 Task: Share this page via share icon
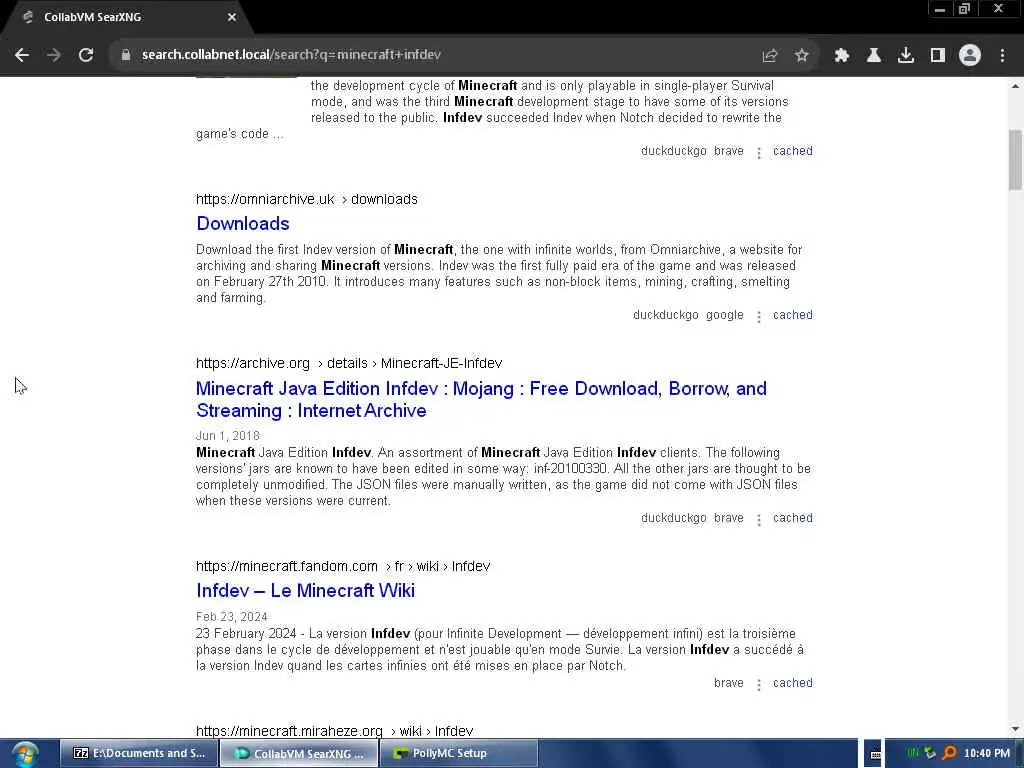click(770, 56)
